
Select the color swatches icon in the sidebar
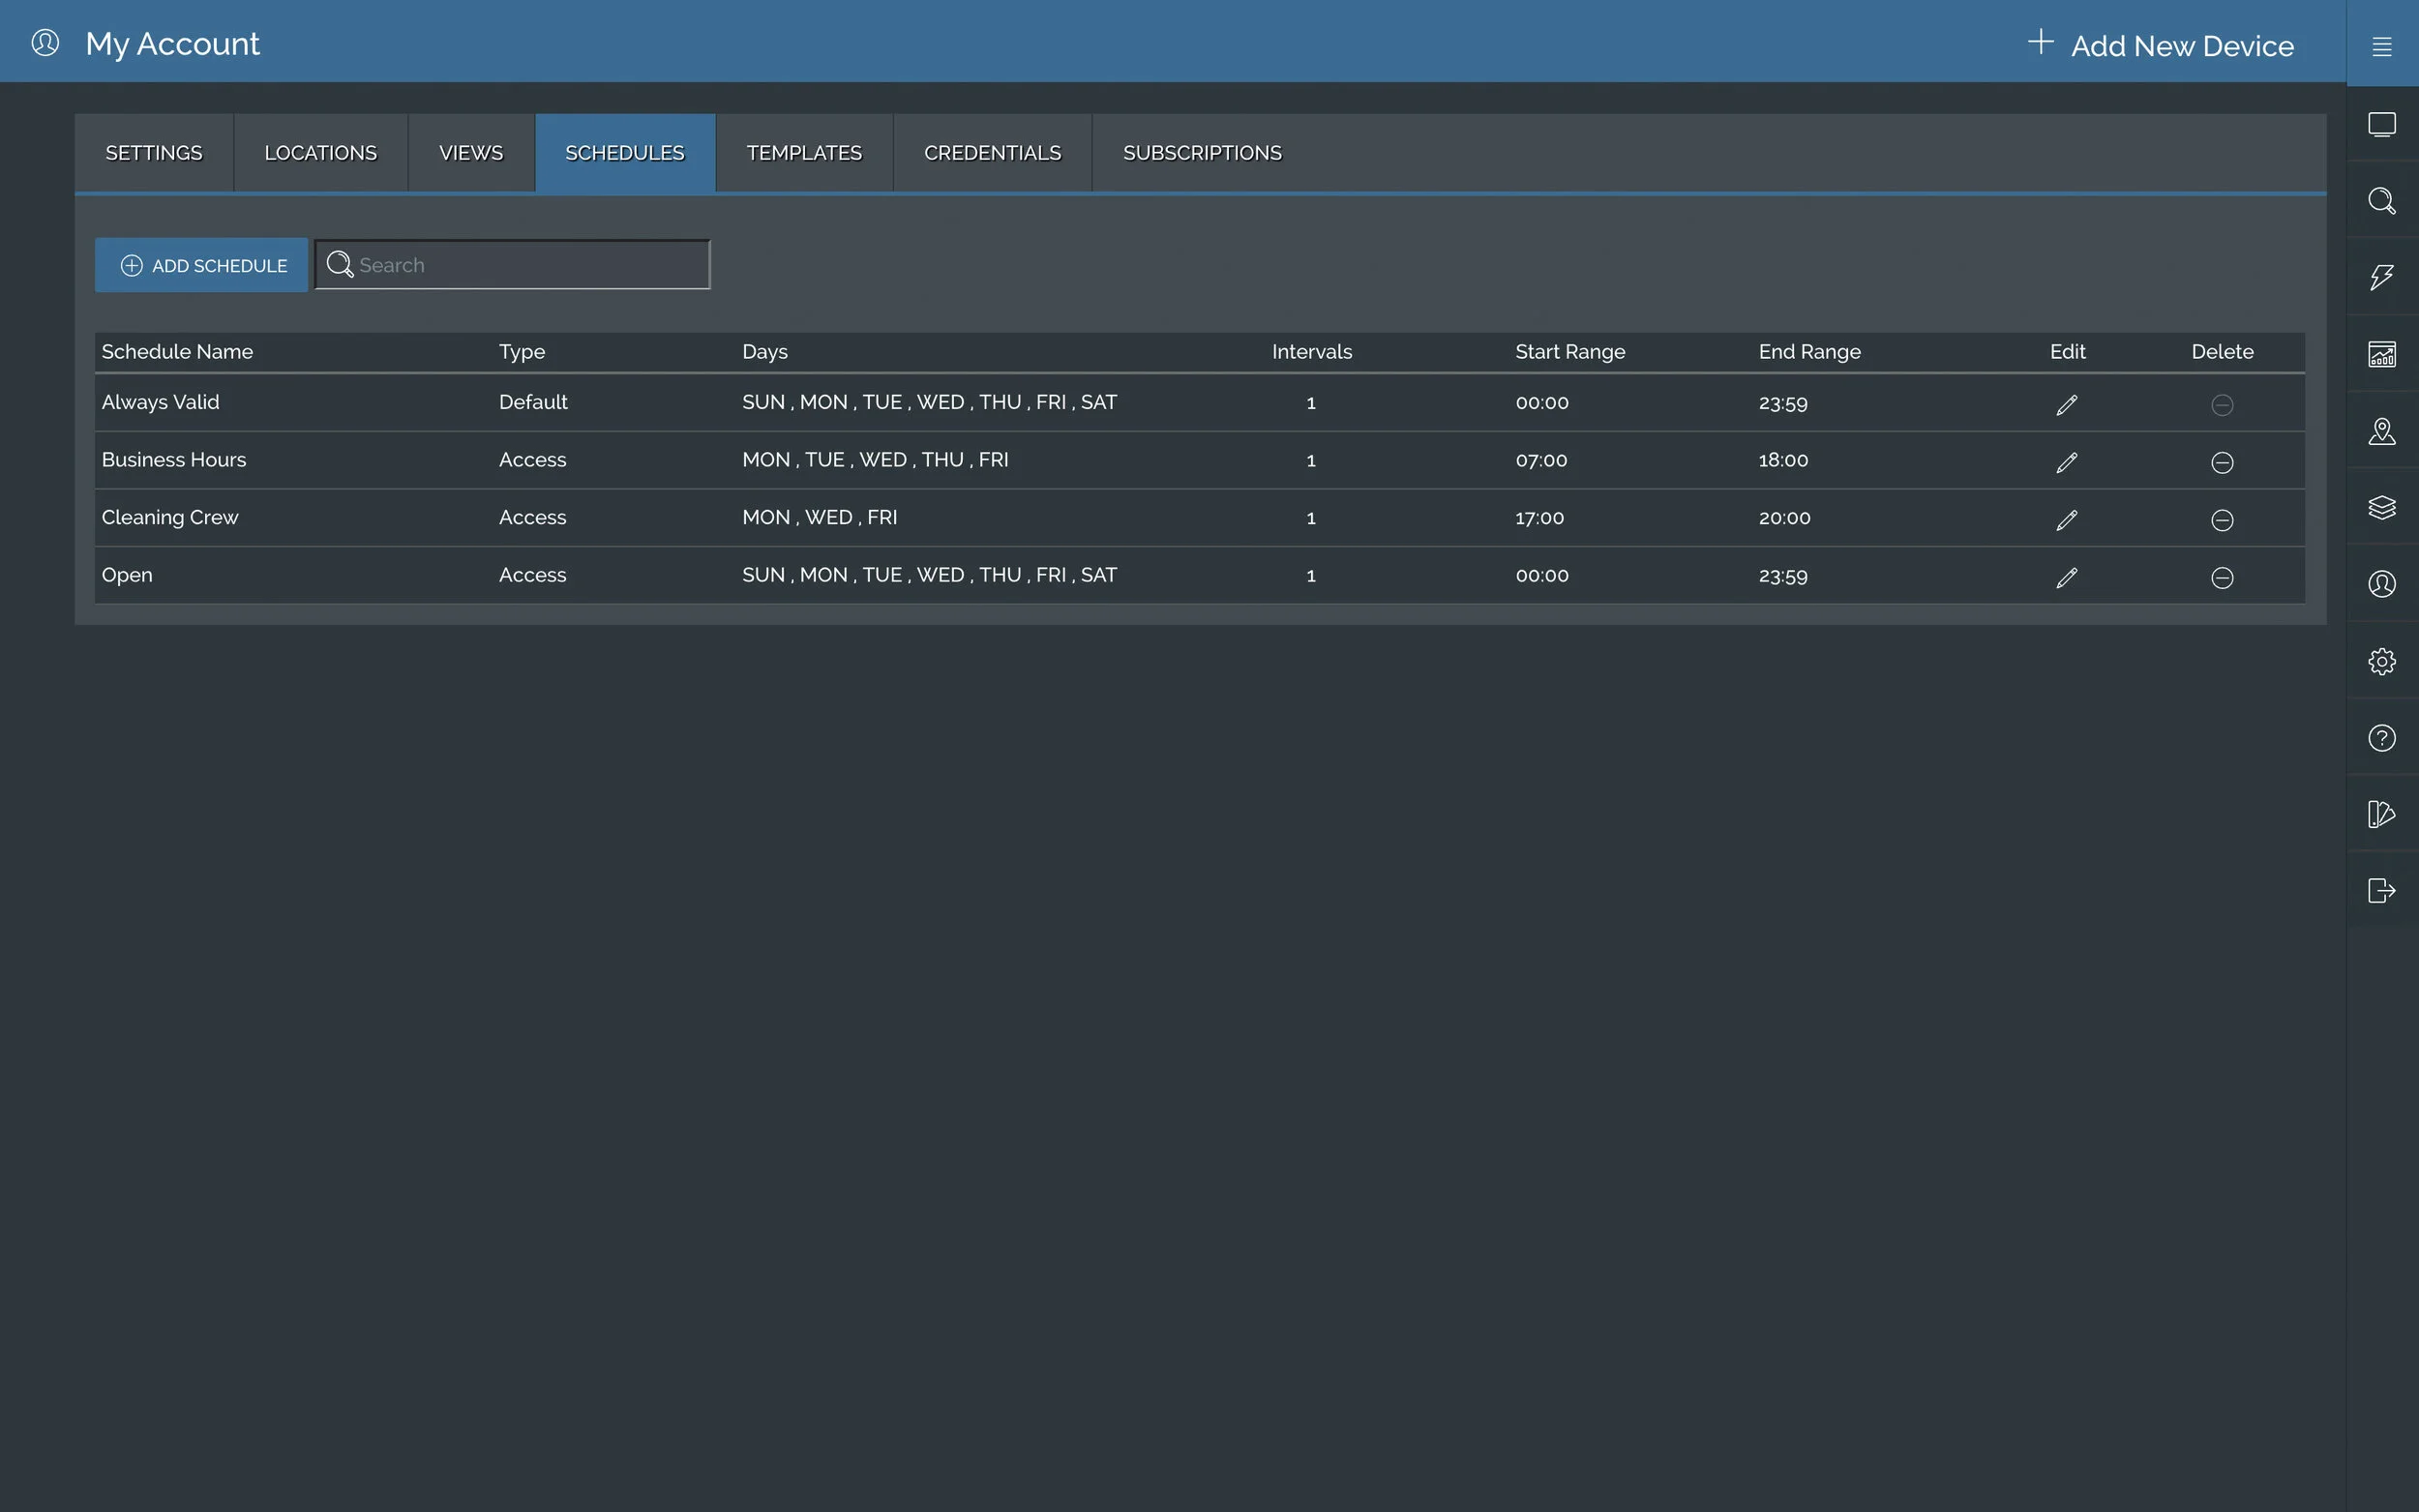(2382, 814)
